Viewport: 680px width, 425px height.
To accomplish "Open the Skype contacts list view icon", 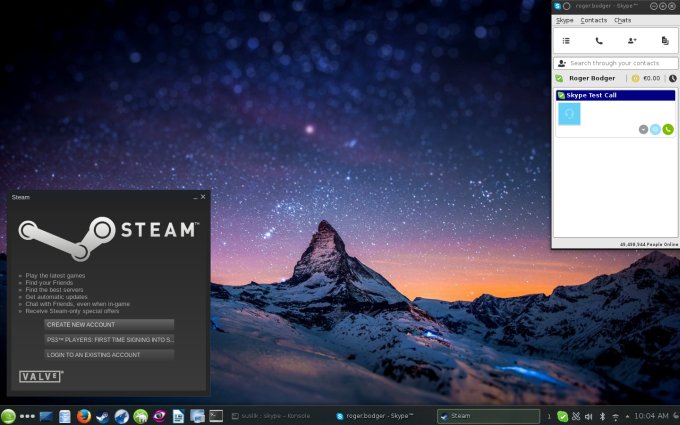I will (x=566, y=41).
